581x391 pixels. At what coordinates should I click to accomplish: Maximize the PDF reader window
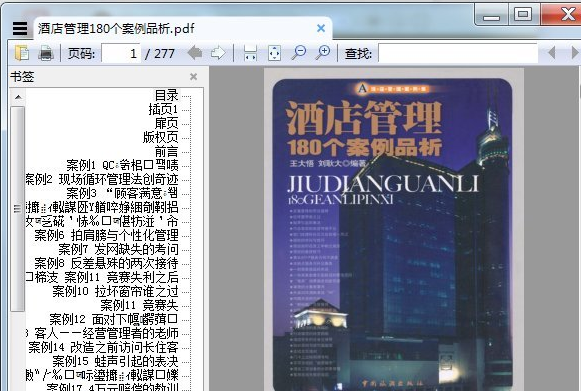click(x=523, y=15)
